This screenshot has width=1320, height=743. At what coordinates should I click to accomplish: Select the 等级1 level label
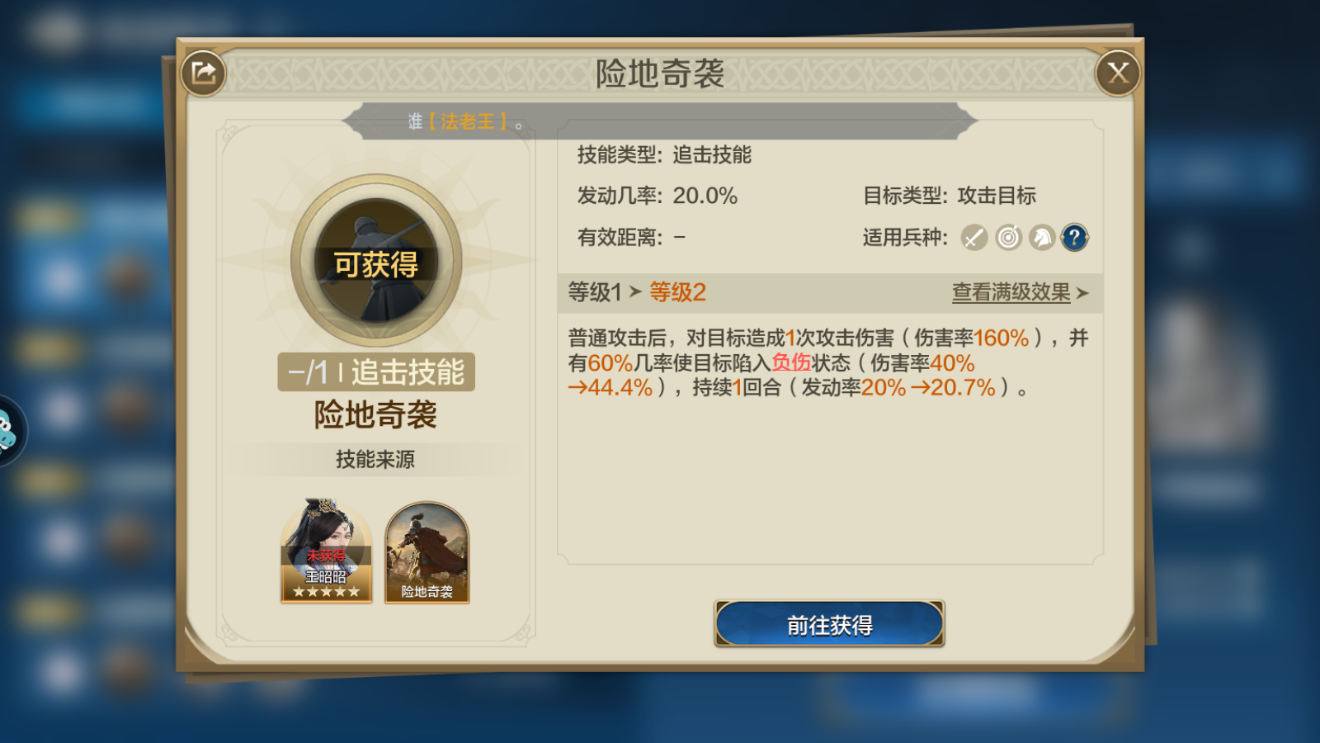point(594,292)
